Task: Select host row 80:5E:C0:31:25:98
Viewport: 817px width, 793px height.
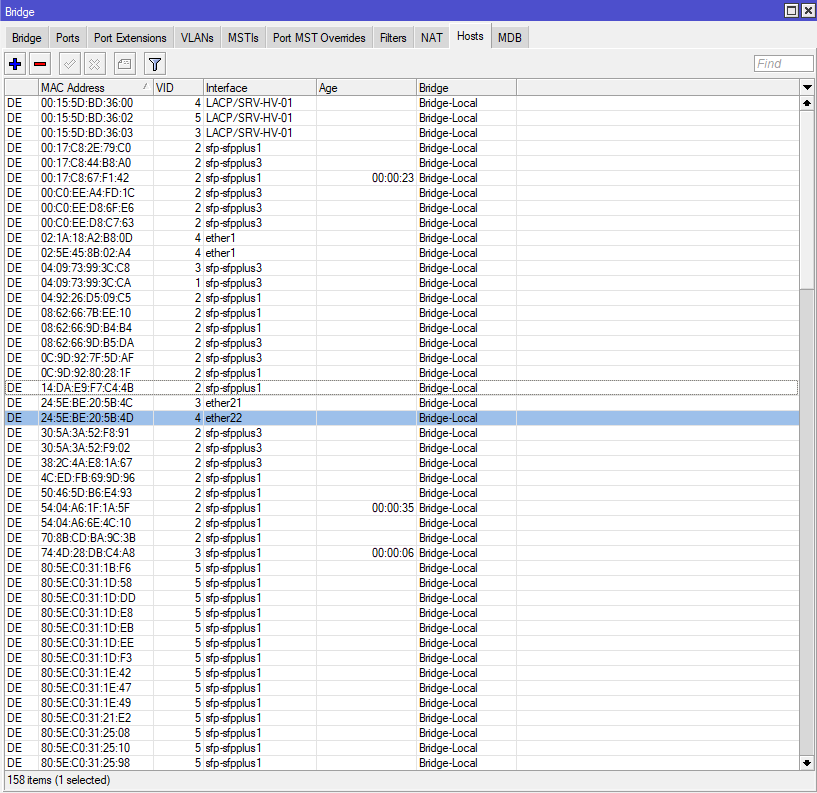Action: click(402, 763)
